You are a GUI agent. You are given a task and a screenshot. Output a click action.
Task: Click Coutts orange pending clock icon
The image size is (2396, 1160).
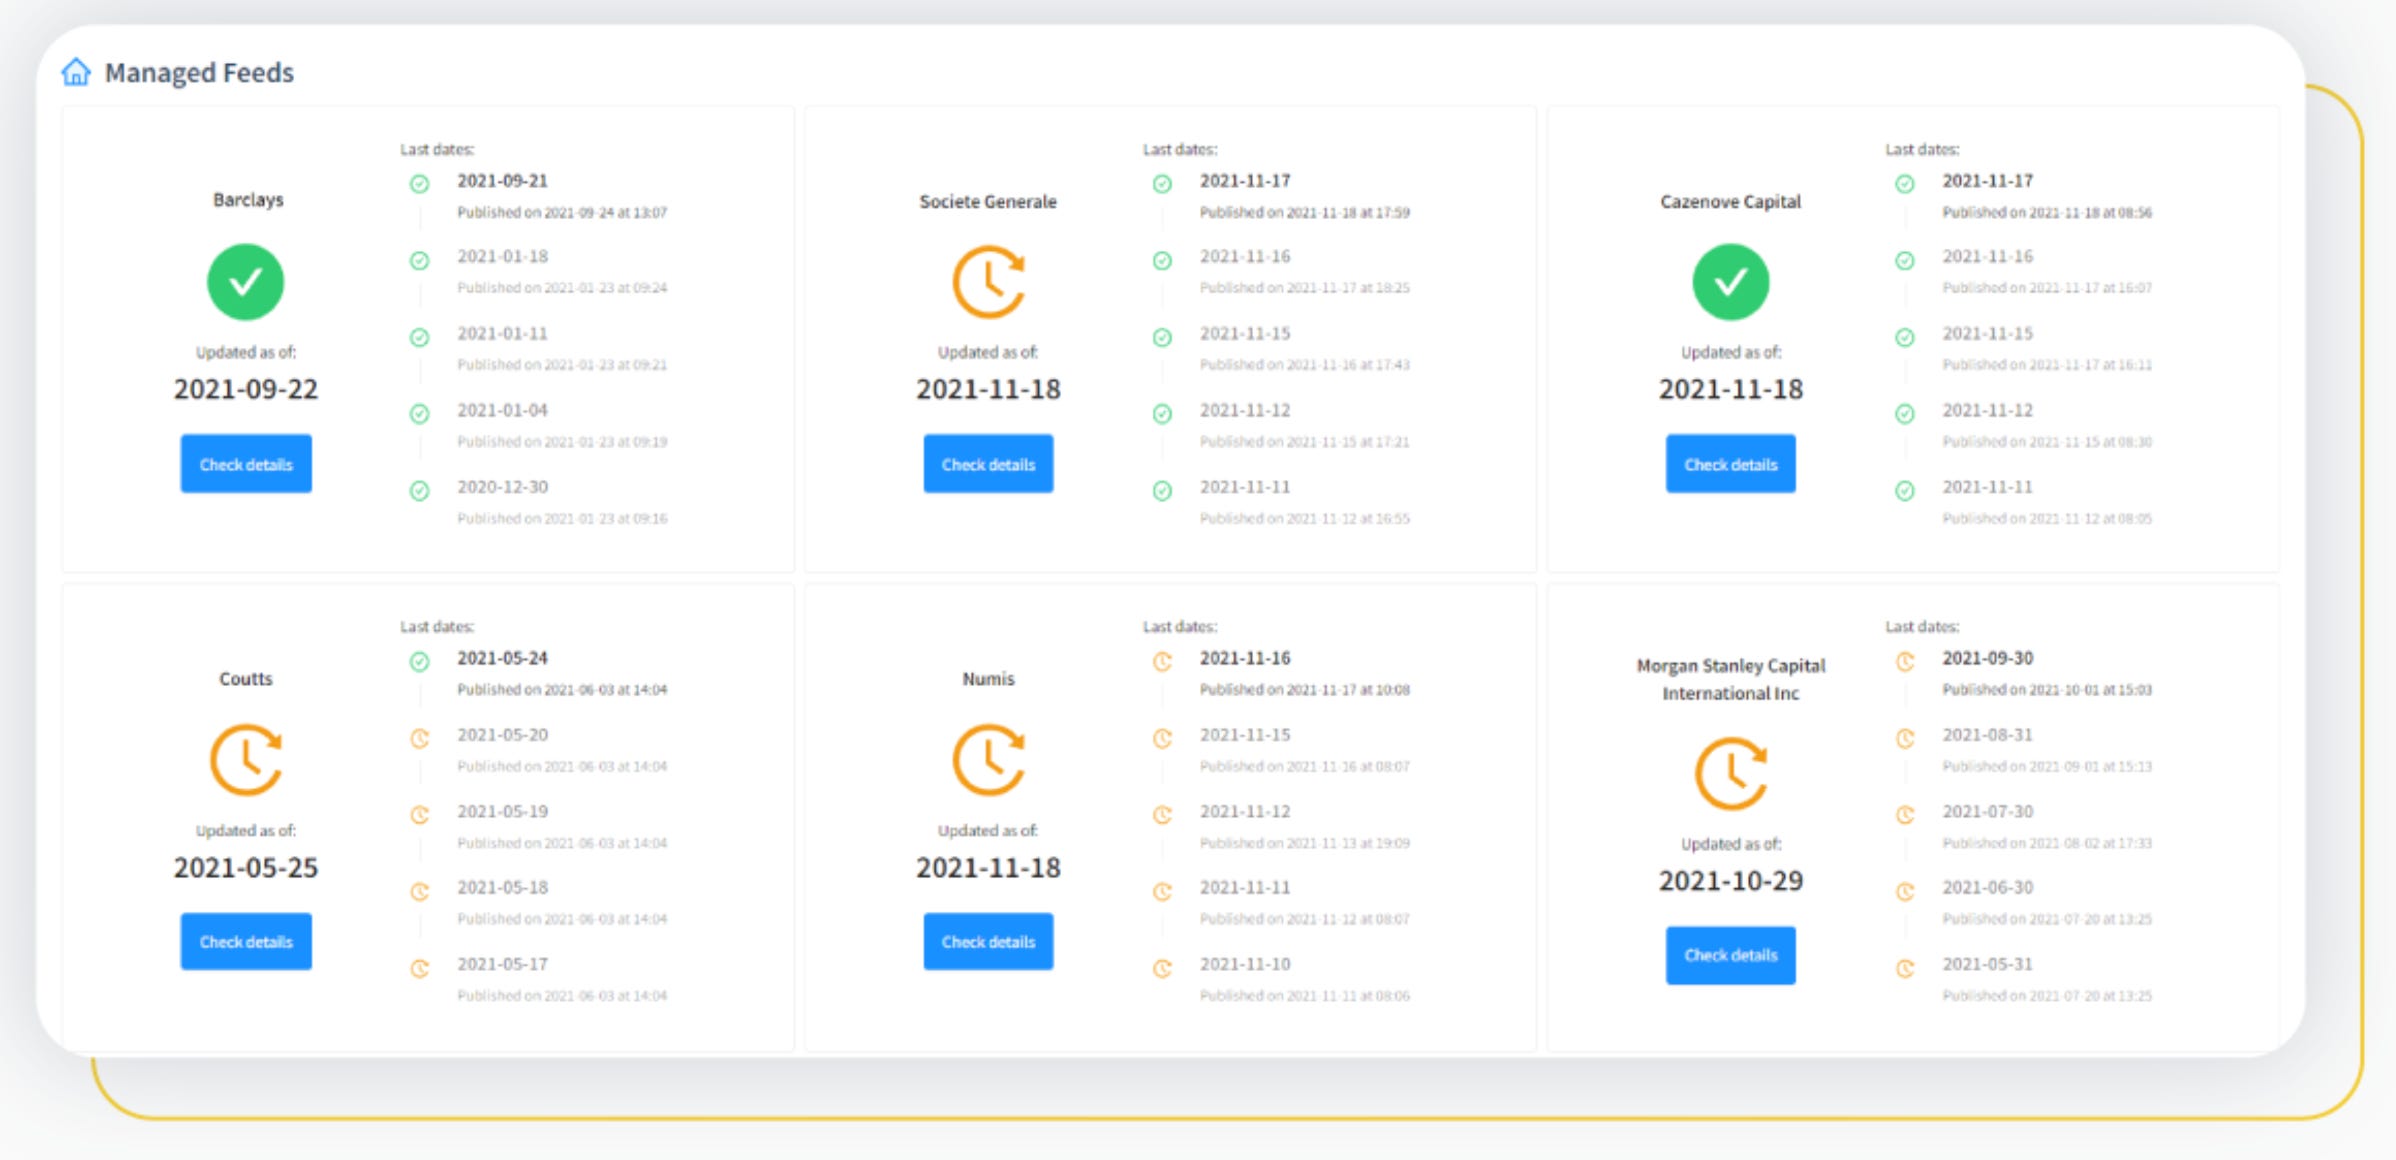tap(245, 760)
